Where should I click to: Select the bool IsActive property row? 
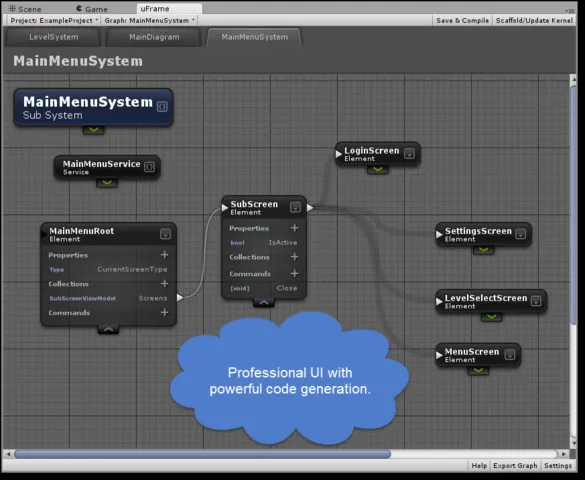pos(264,242)
